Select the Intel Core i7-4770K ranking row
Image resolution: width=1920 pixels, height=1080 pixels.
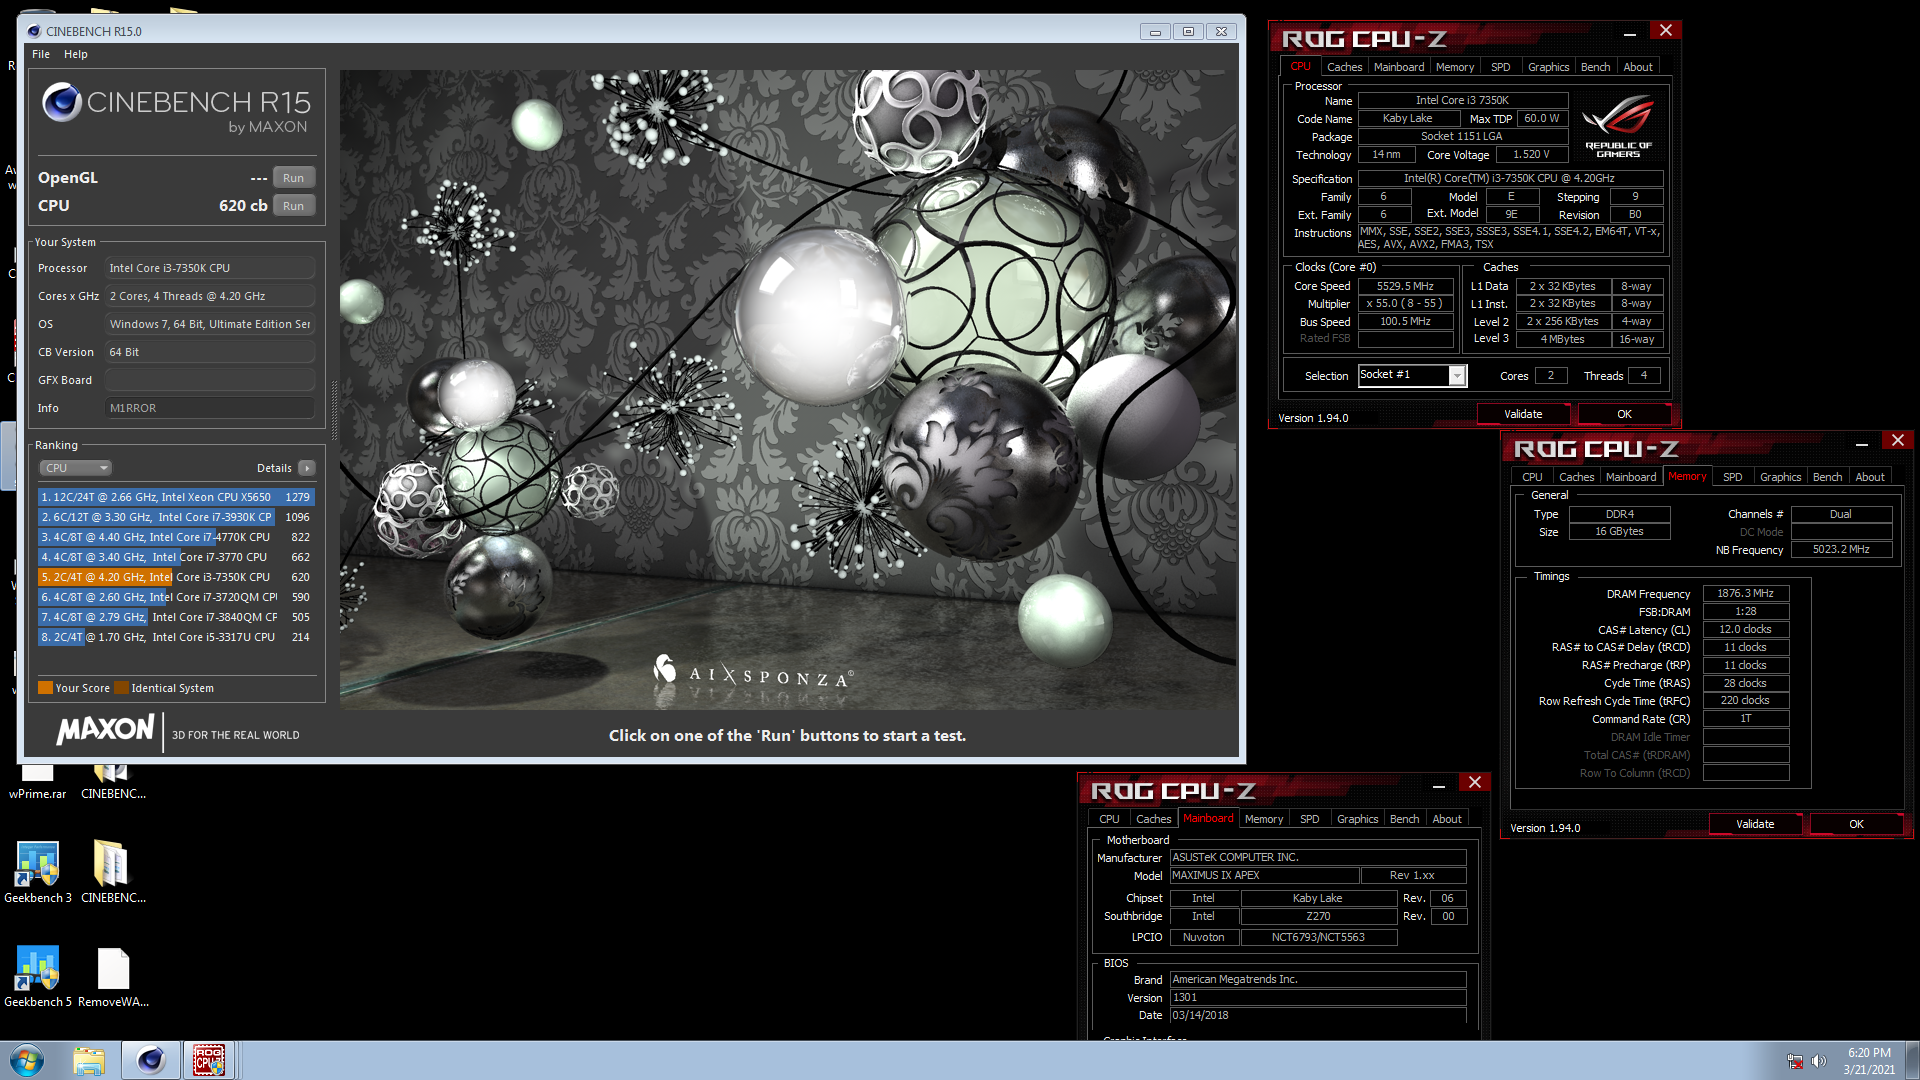[x=176, y=537]
